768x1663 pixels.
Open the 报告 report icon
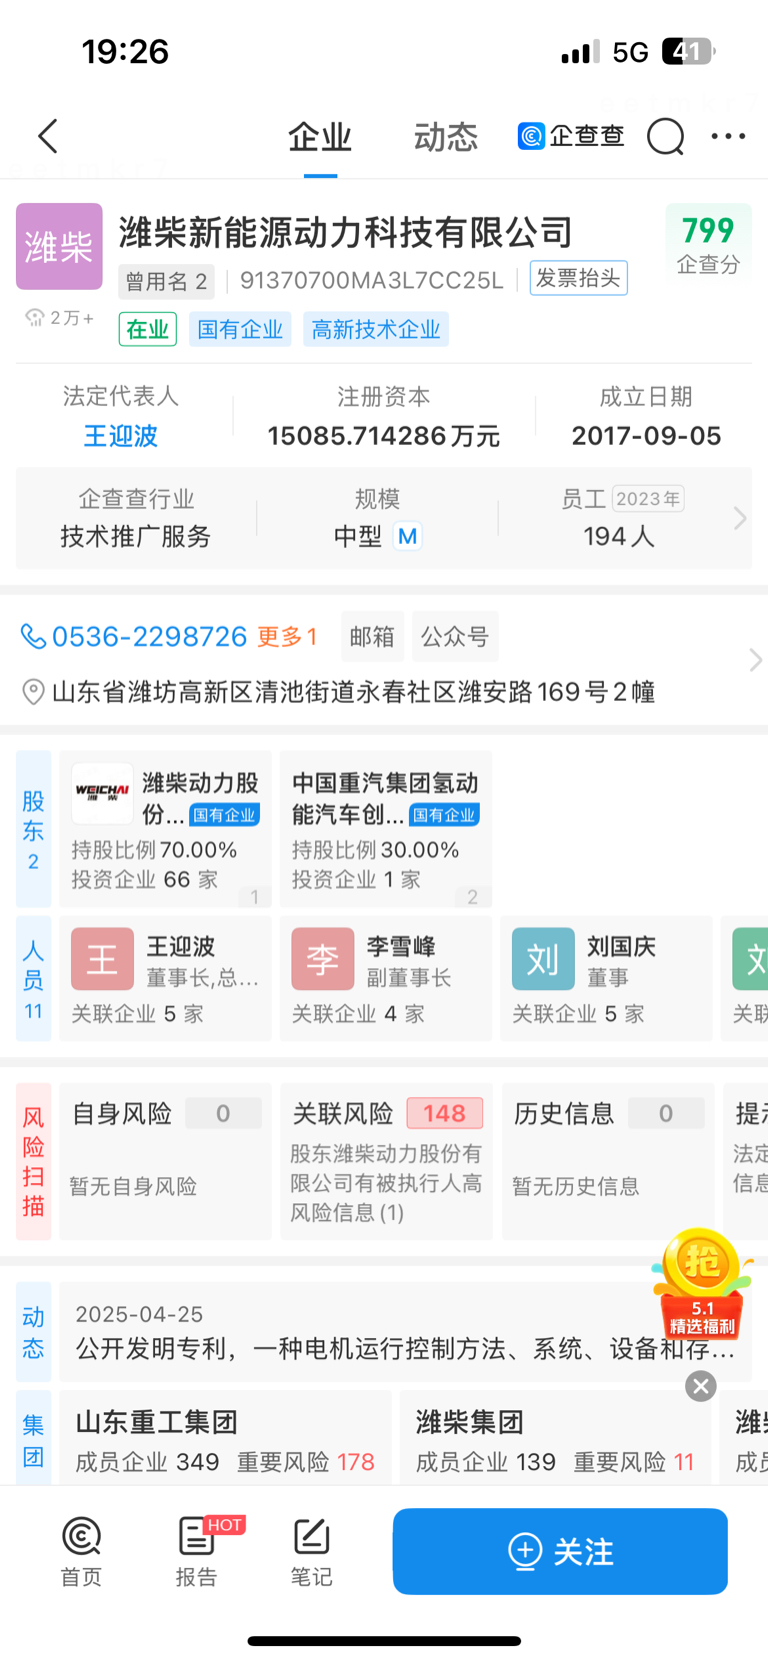point(196,1551)
